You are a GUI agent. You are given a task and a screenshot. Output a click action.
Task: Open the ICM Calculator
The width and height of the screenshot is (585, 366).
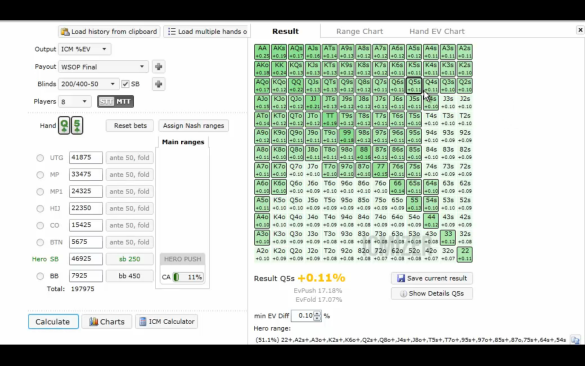coord(167,322)
